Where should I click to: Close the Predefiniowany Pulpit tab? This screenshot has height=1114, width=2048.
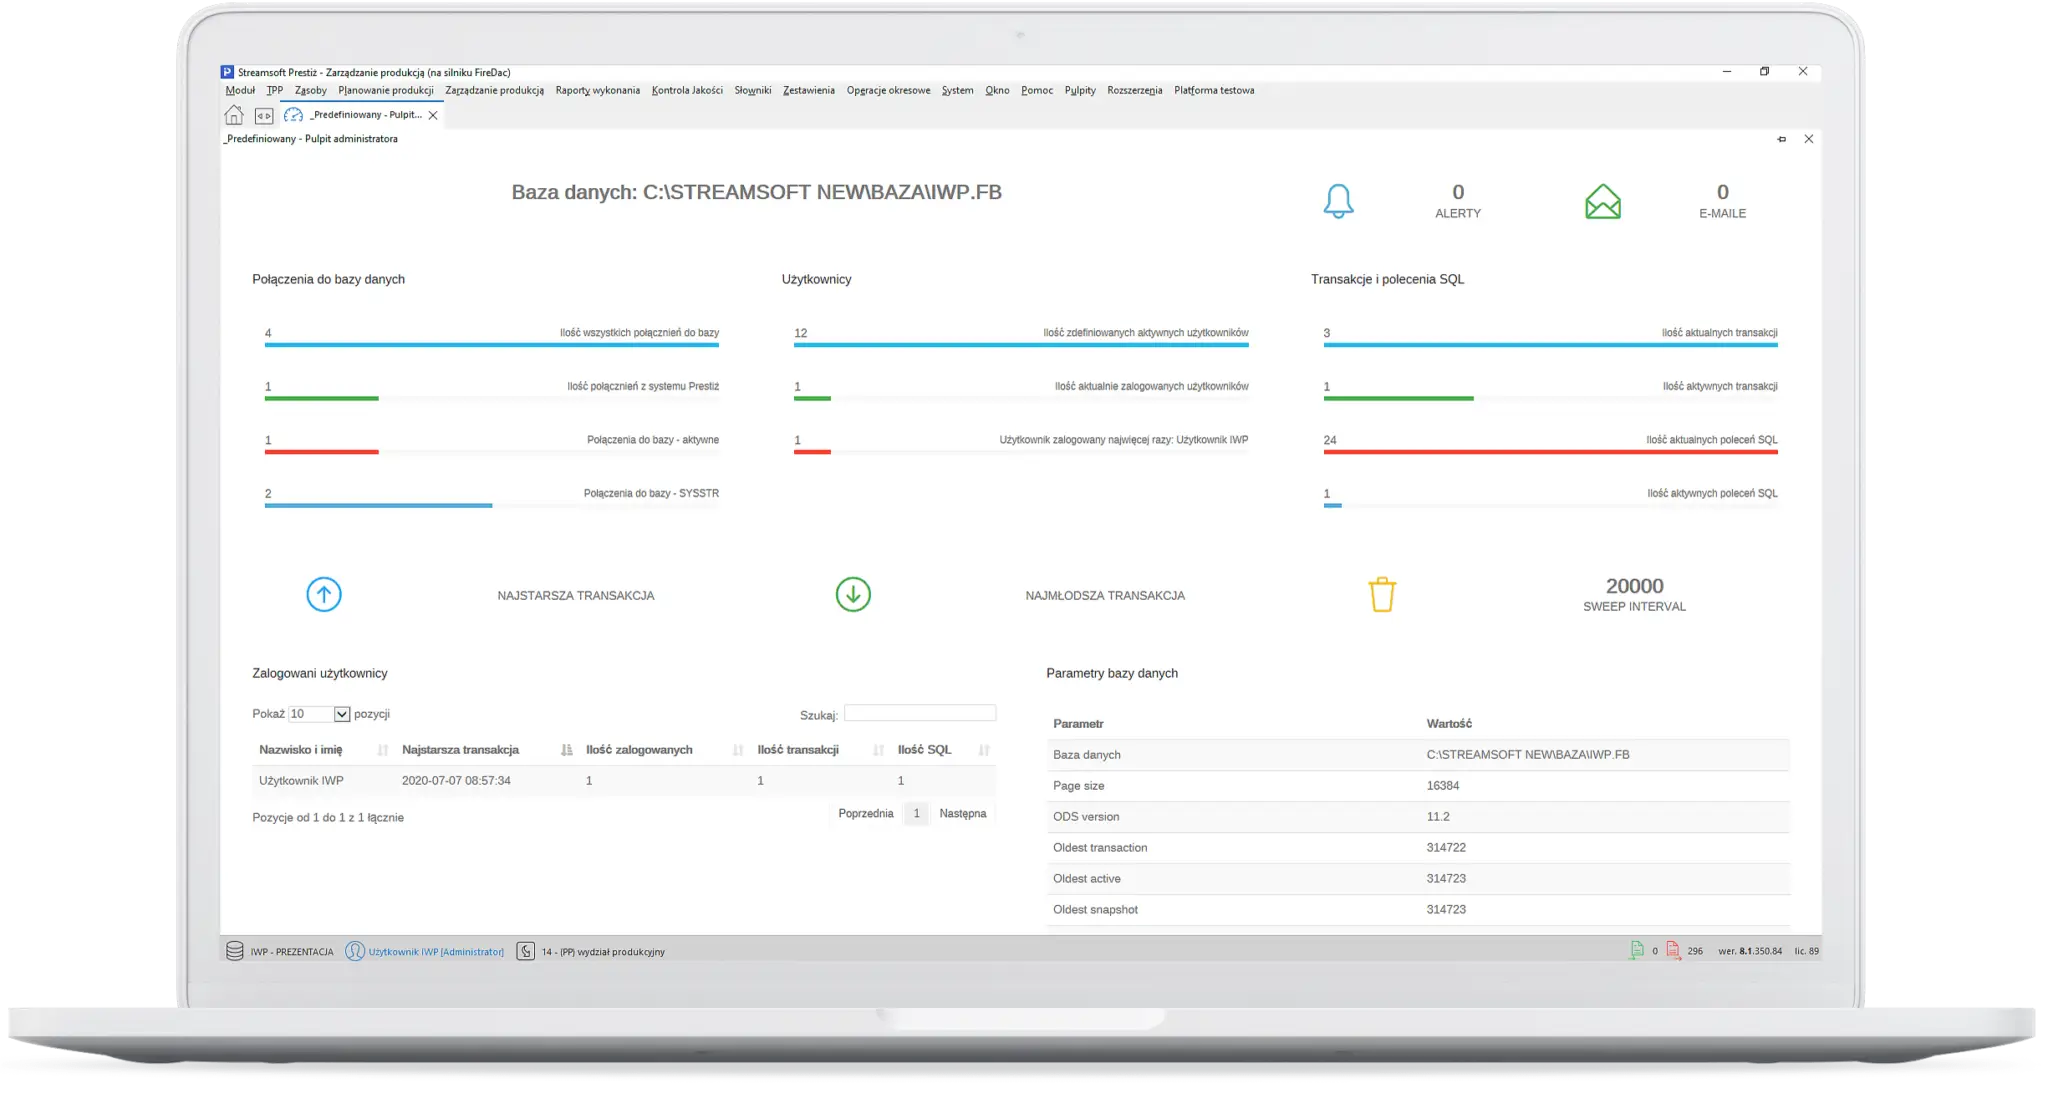(x=433, y=116)
